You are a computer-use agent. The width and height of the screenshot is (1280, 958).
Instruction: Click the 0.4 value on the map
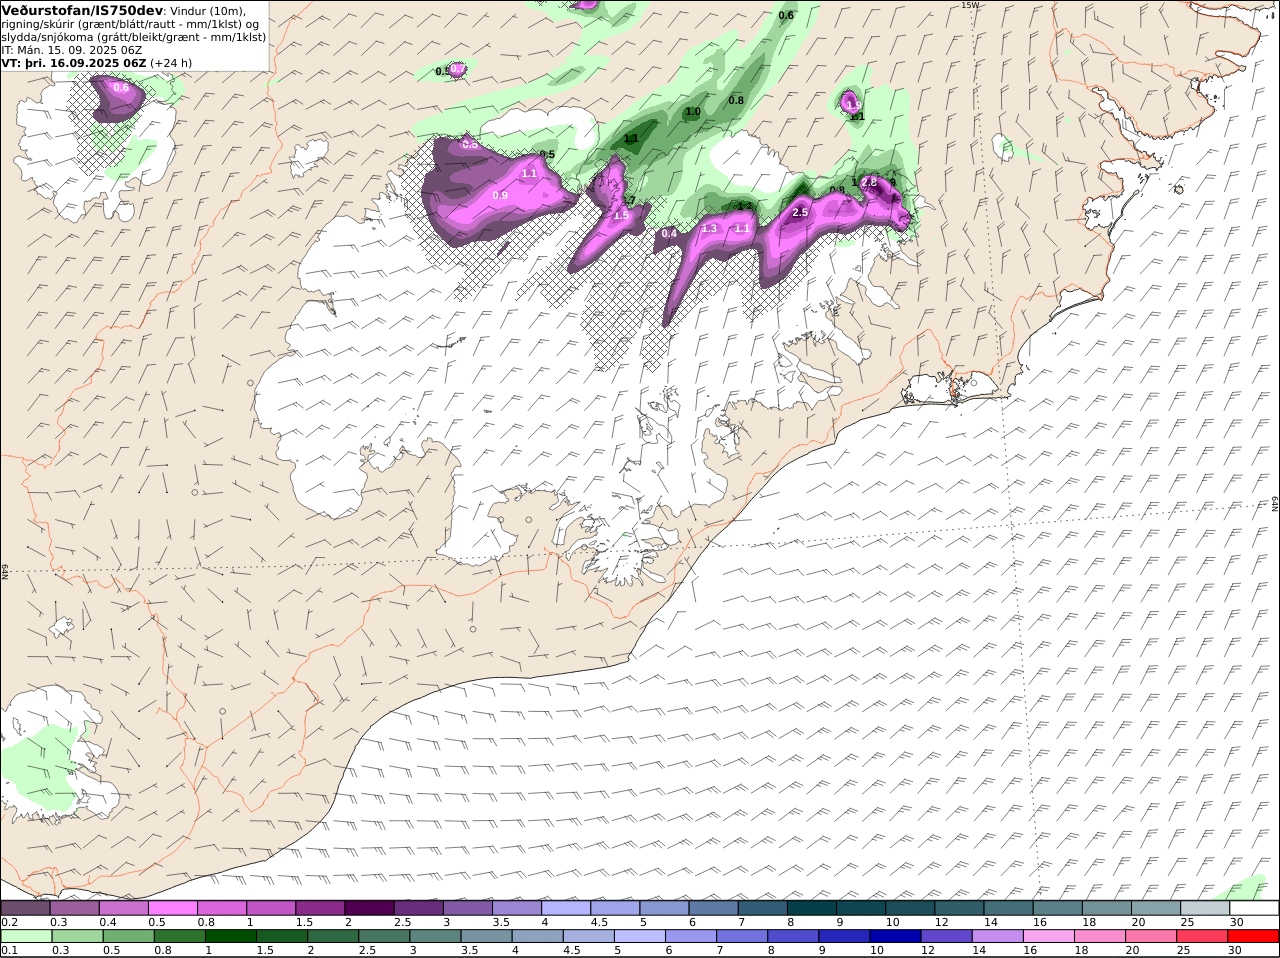pyautogui.click(x=669, y=233)
